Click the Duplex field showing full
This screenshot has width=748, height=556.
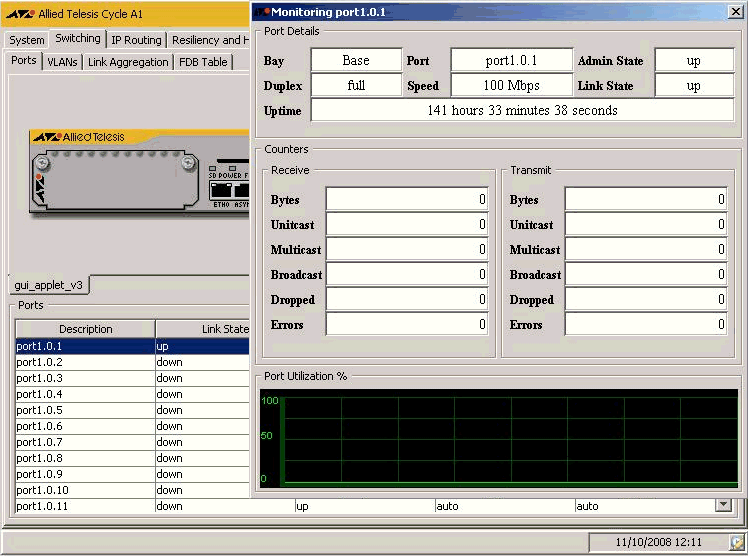click(x=356, y=85)
